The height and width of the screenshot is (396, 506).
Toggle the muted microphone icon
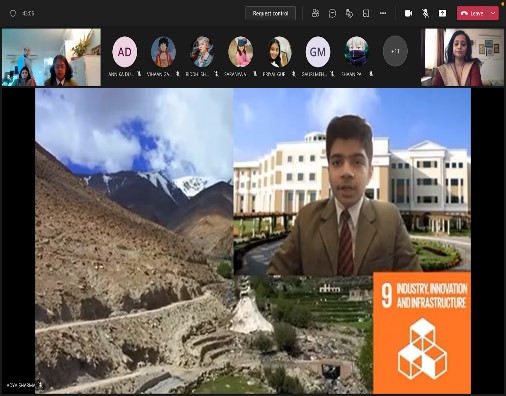(425, 13)
